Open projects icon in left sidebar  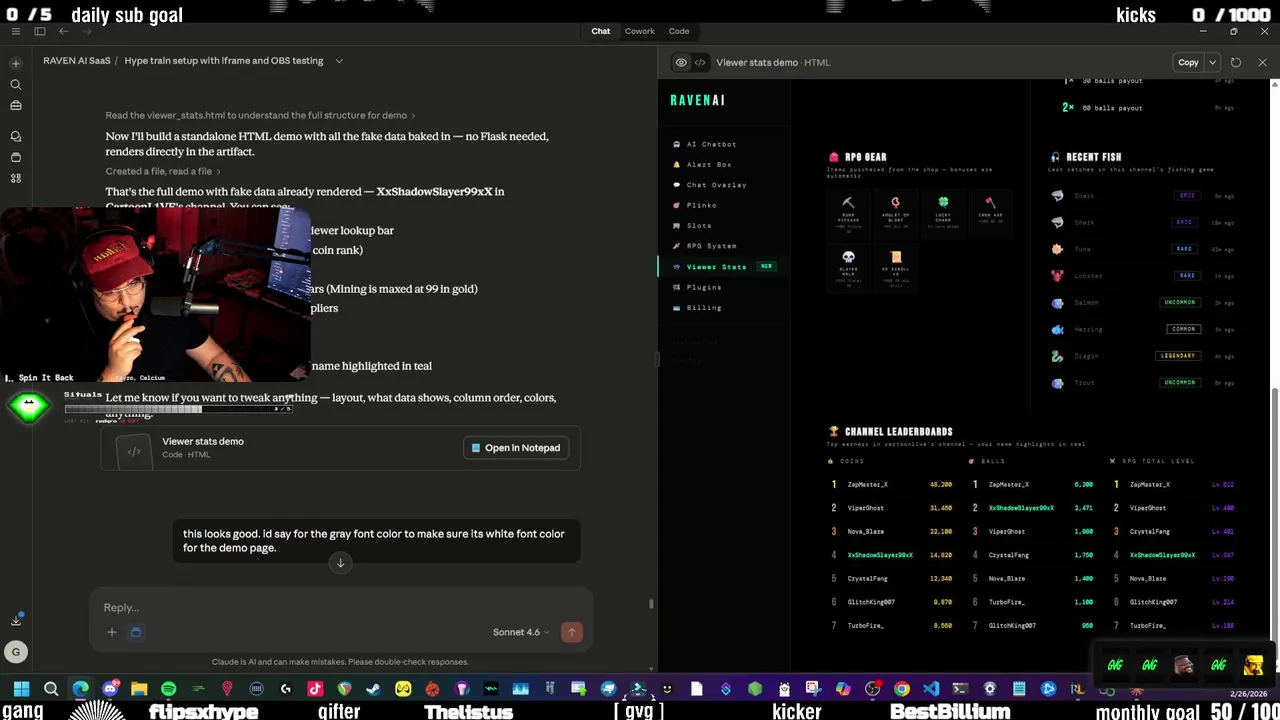16,157
